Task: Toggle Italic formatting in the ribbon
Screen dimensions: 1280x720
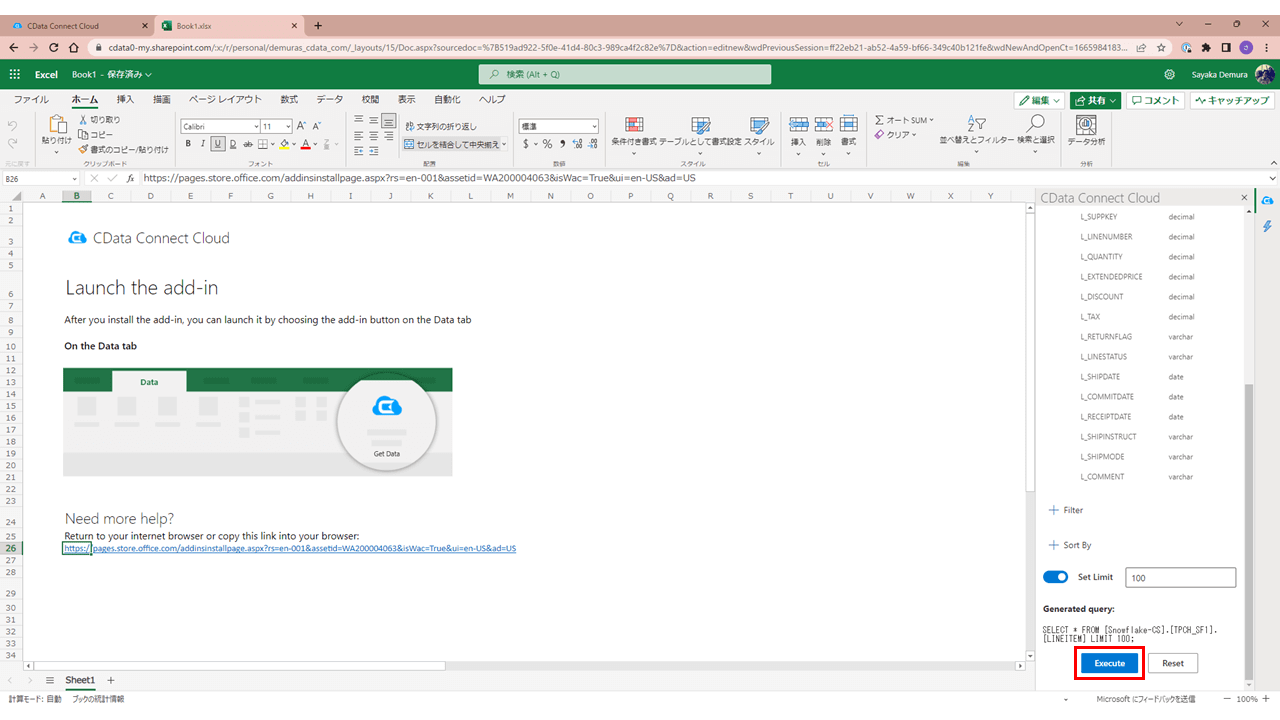Action: tap(202, 144)
